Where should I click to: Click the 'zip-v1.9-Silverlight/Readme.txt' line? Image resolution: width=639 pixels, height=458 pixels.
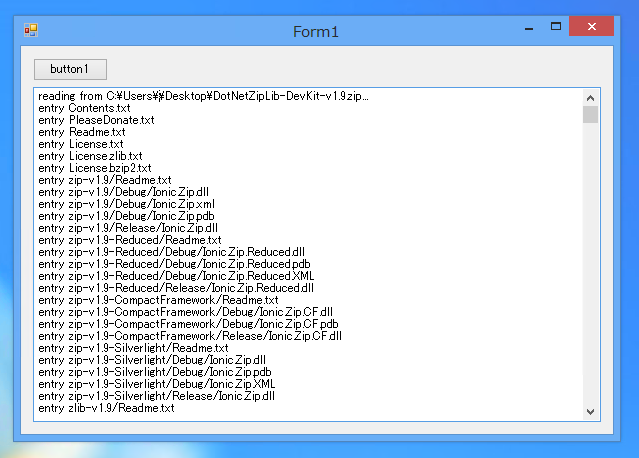tap(133, 348)
